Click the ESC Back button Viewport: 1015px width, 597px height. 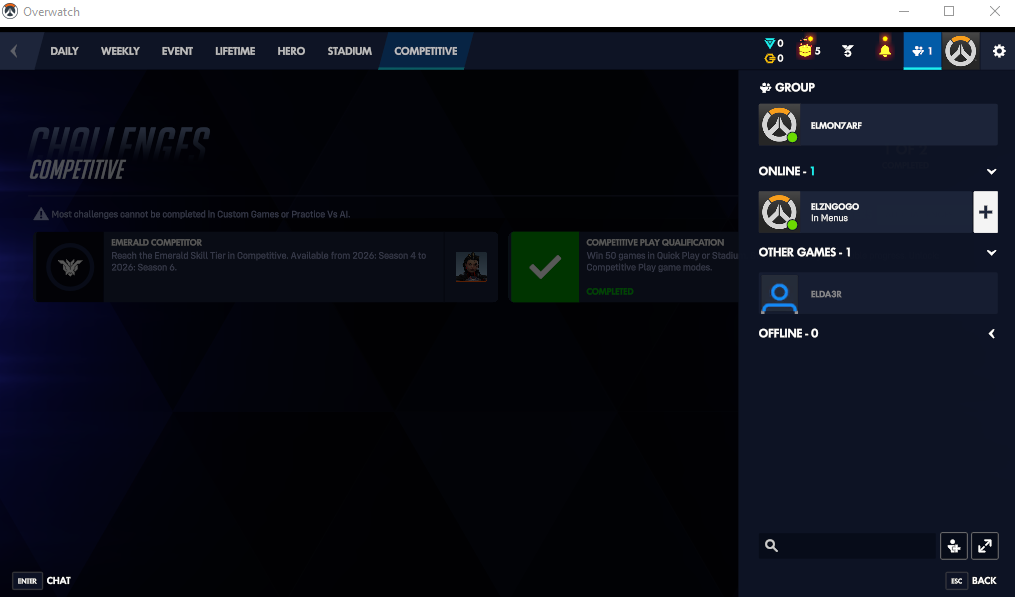[972, 581]
